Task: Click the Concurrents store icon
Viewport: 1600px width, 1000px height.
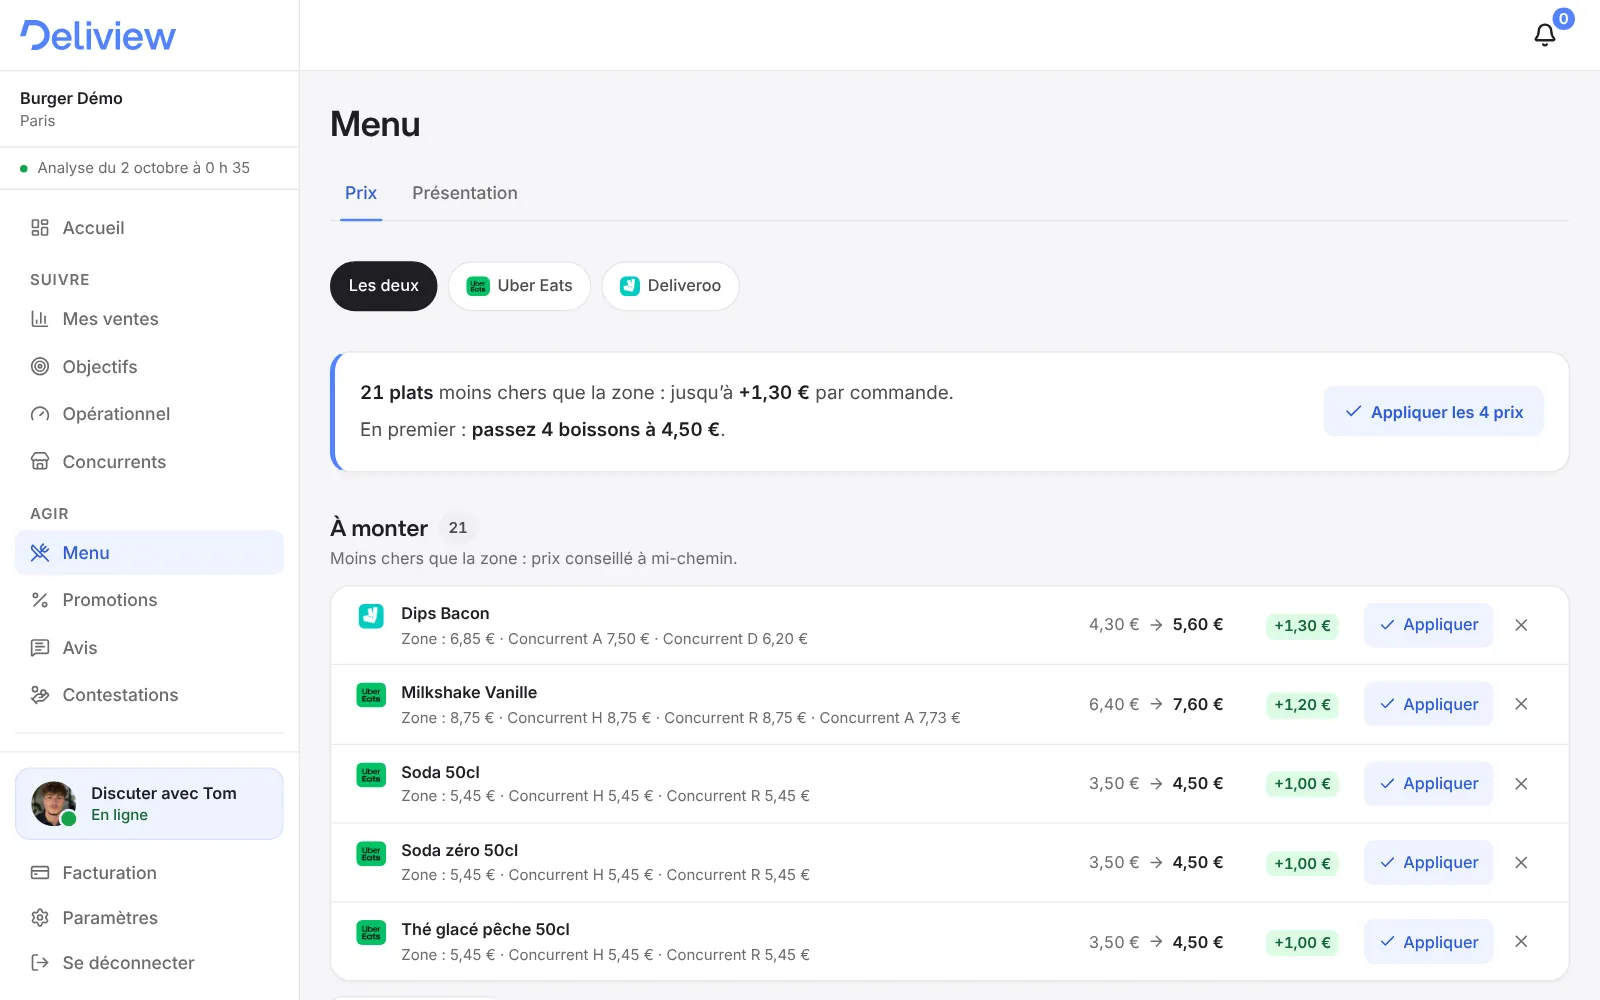Action: click(40, 462)
